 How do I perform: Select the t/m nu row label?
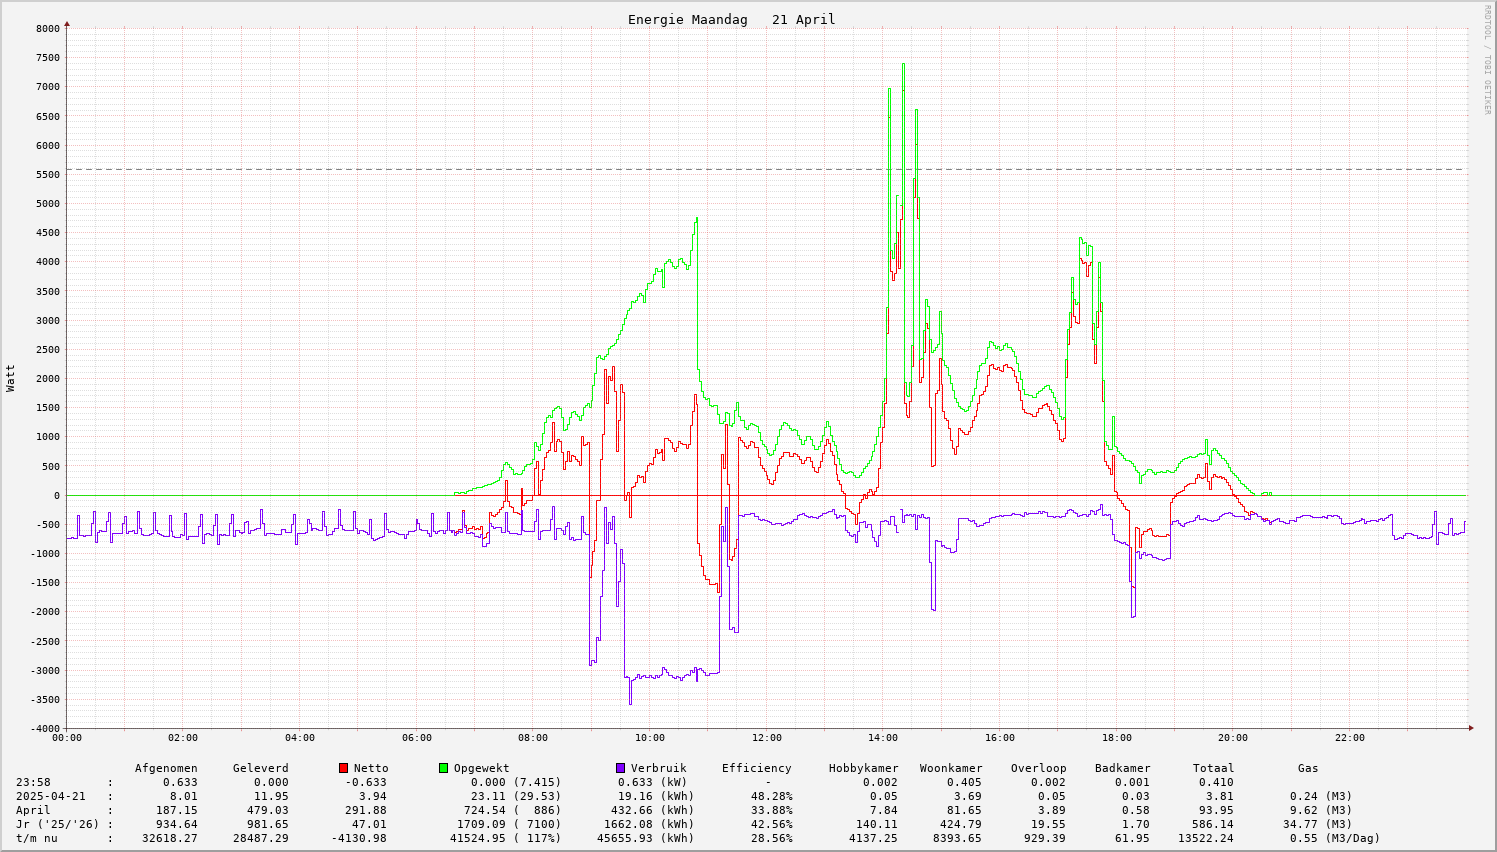[37, 839]
